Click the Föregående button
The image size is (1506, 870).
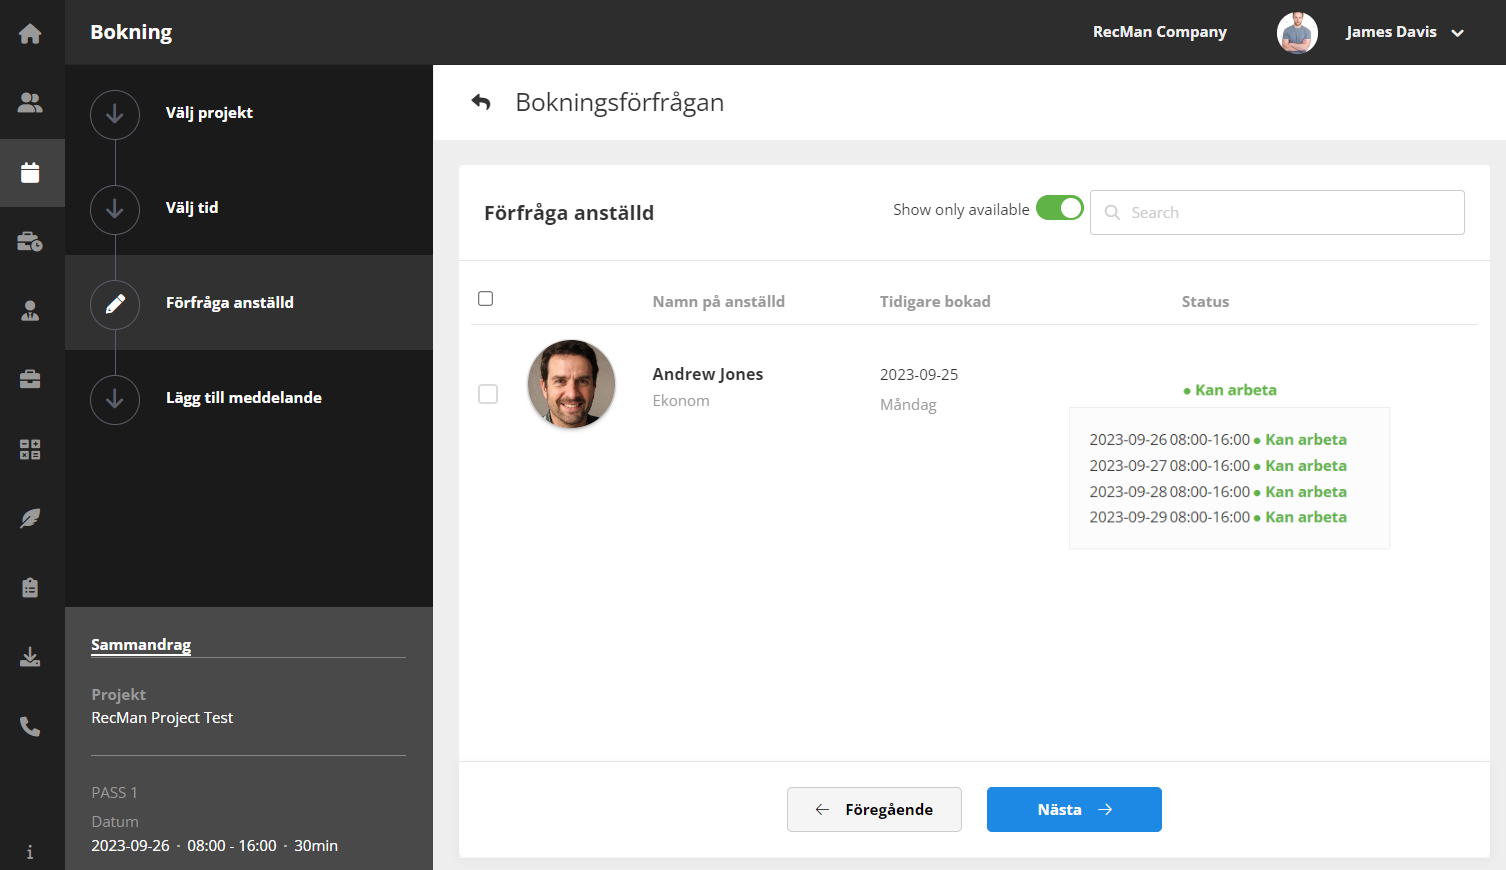[874, 809]
